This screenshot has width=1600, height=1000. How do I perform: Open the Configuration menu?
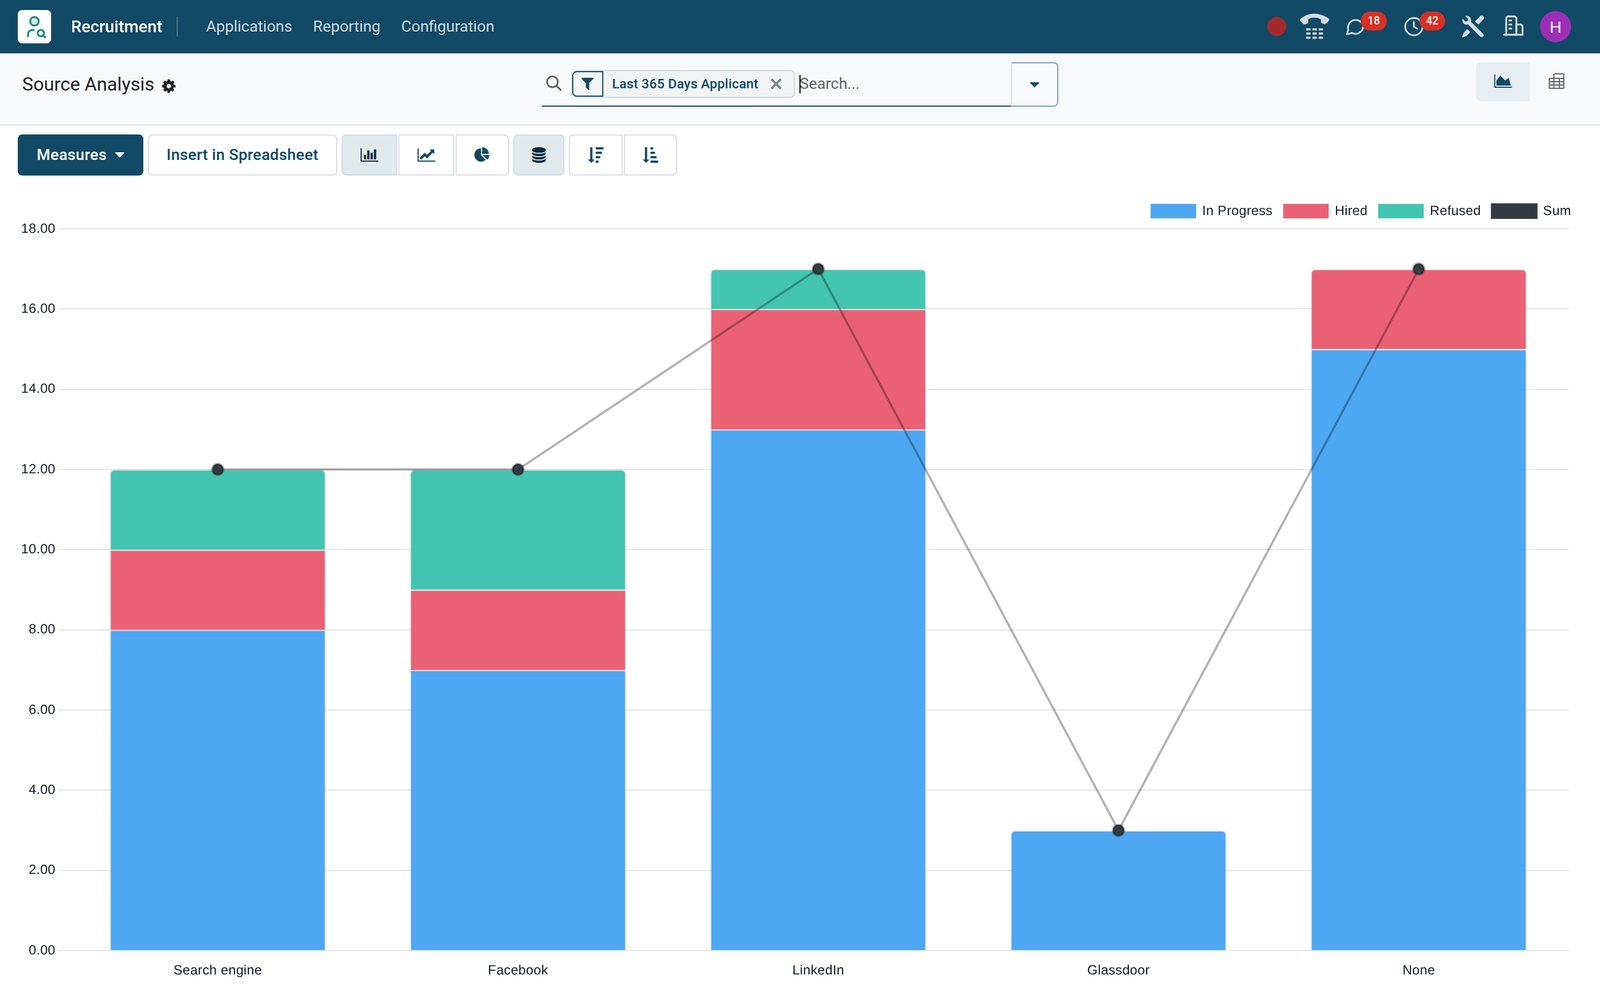[447, 26]
